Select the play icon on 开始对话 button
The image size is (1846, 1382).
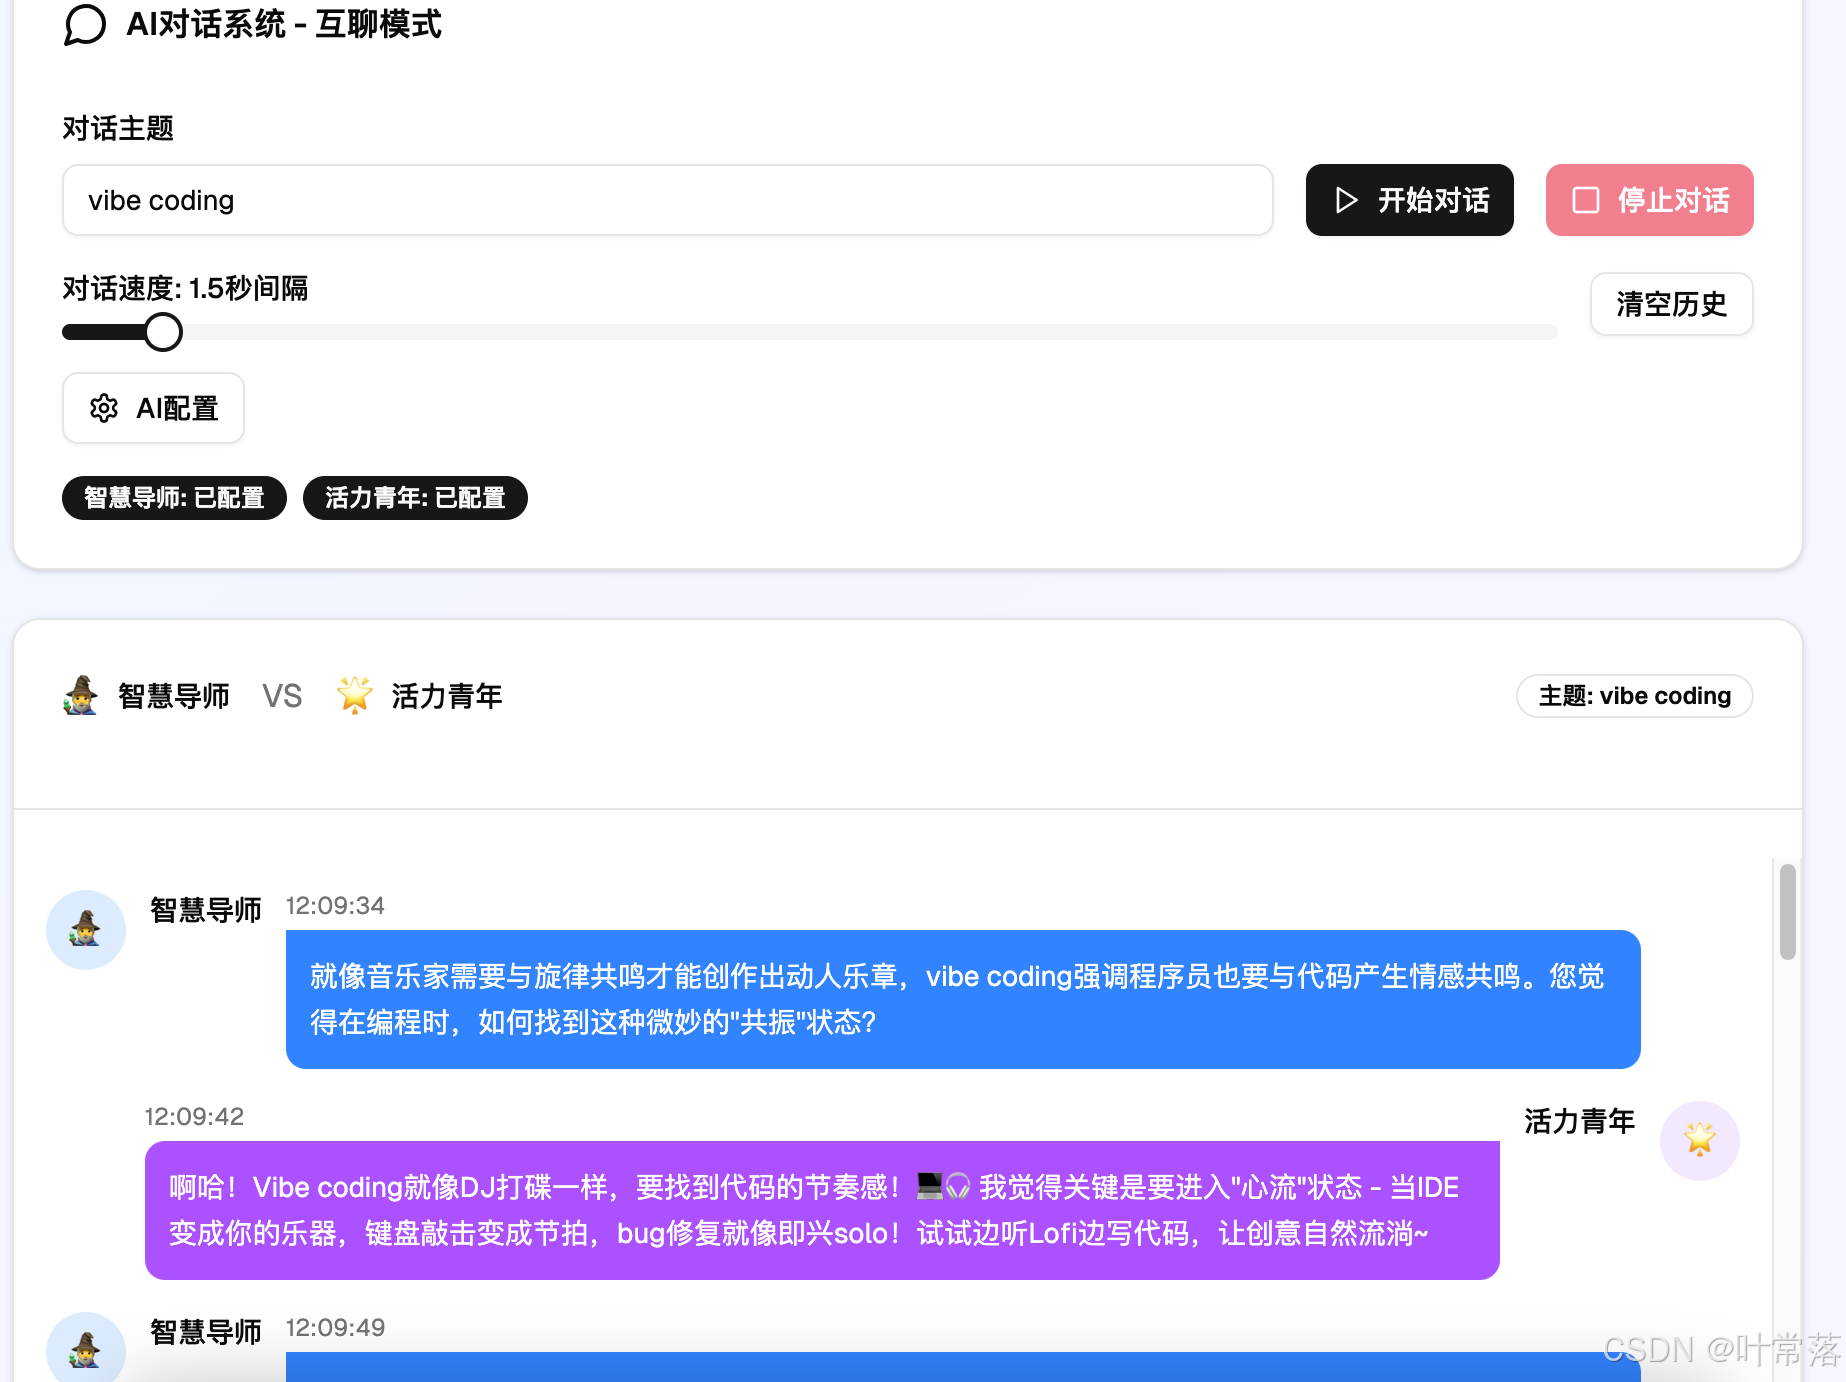[x=1347, y=200]
